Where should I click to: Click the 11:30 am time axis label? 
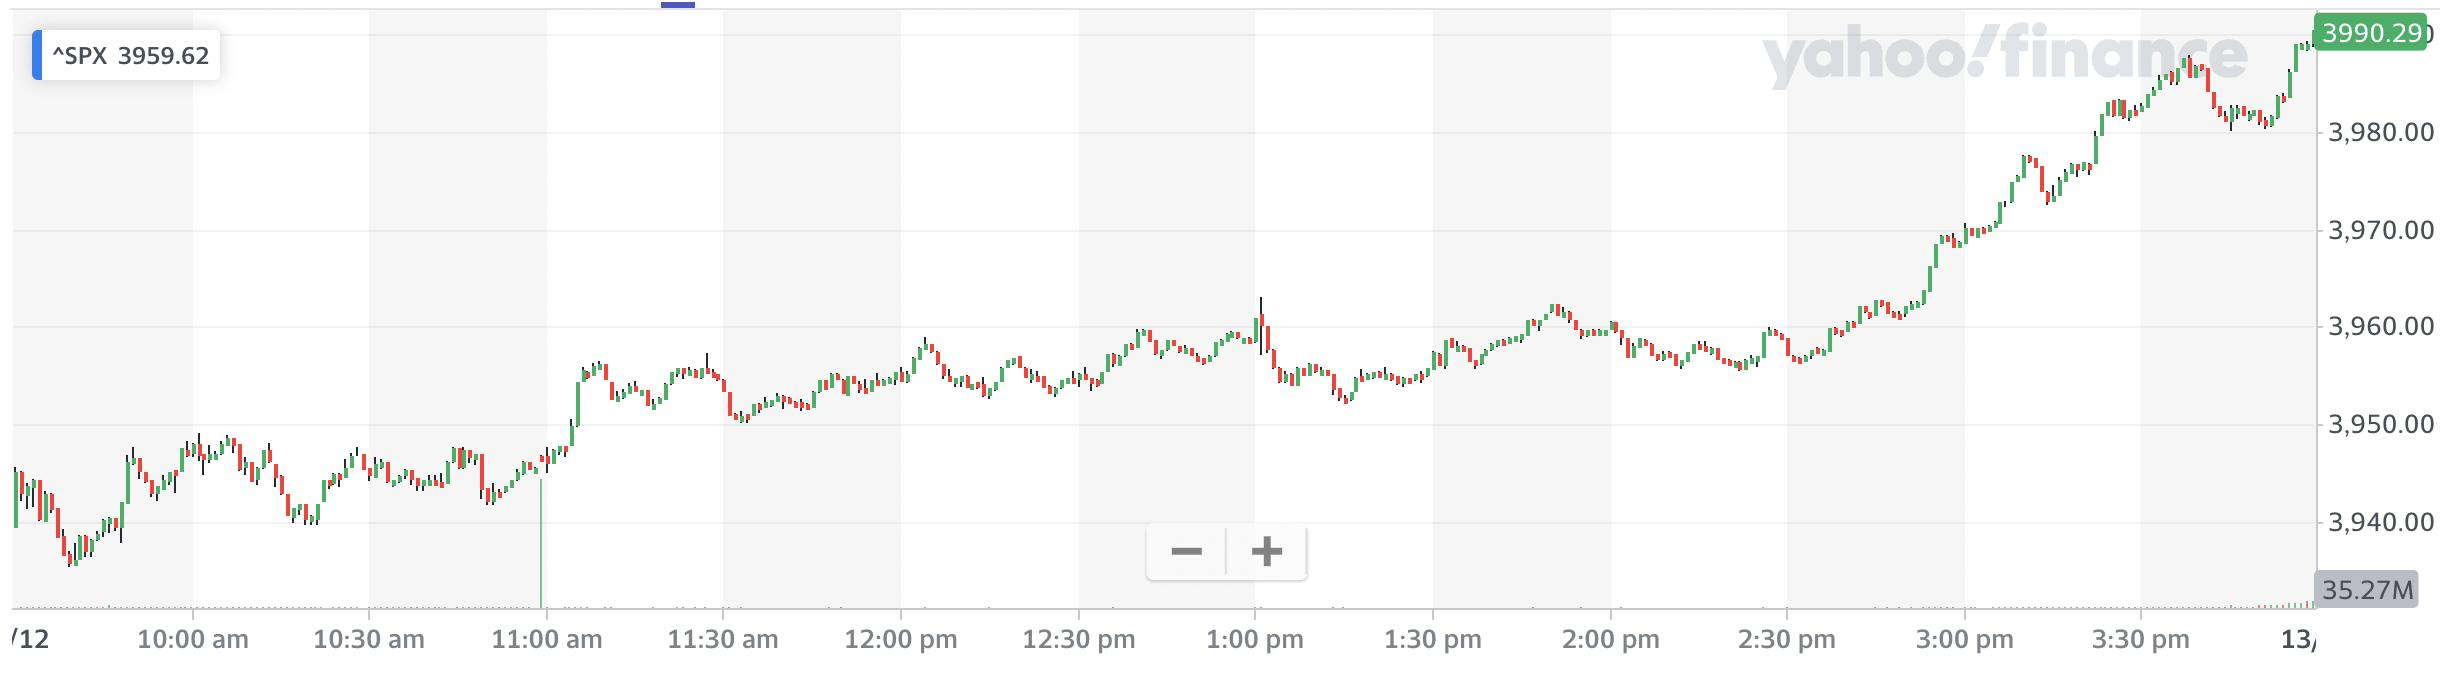tap(722, 640)
